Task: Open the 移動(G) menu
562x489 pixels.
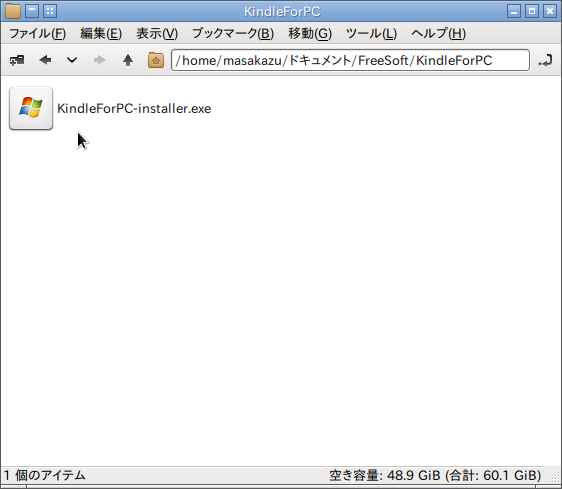Action: pyautogui.click(x=310, y=34)
